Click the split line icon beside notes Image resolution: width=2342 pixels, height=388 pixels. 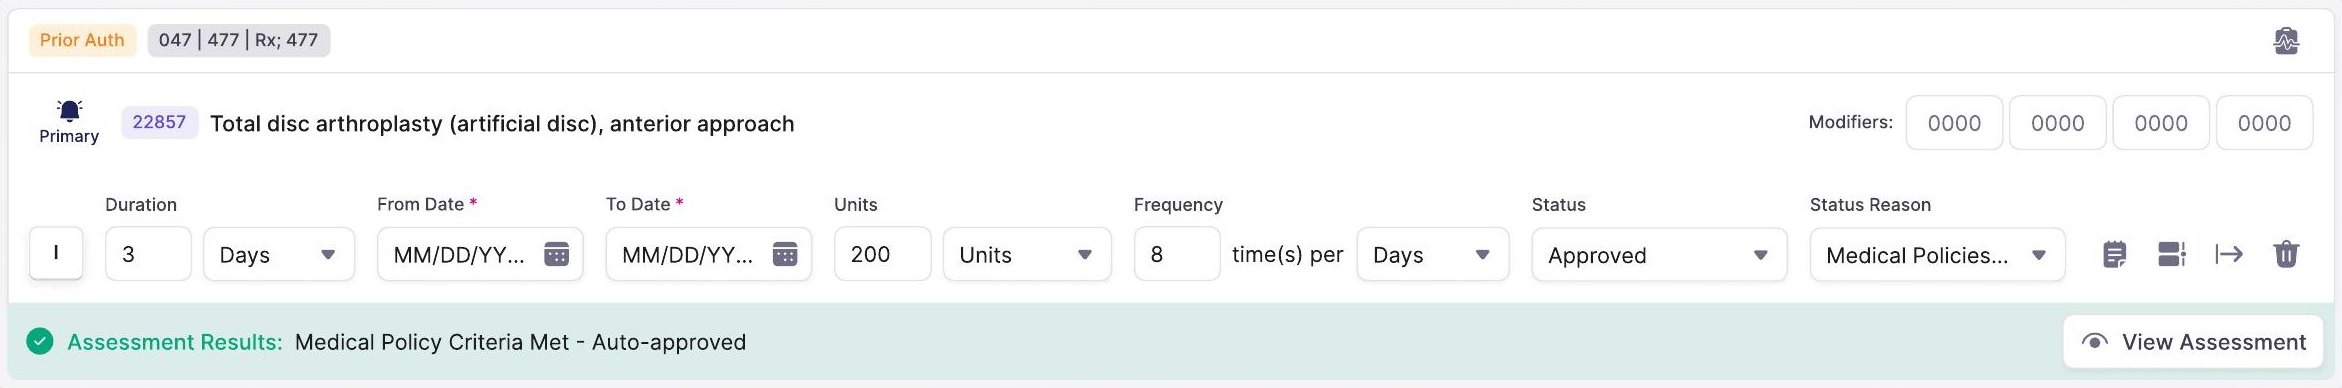2171,254
